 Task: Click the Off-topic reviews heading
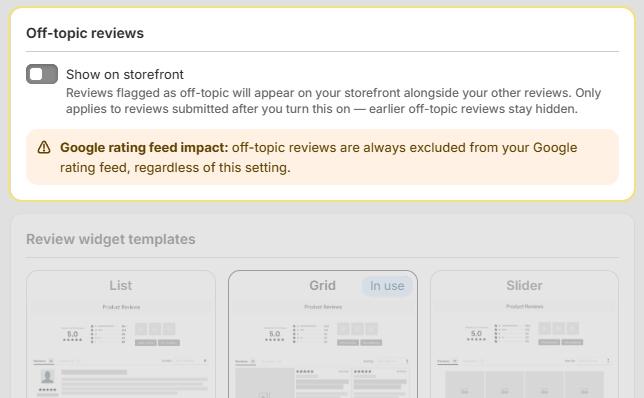pos(85,33)
